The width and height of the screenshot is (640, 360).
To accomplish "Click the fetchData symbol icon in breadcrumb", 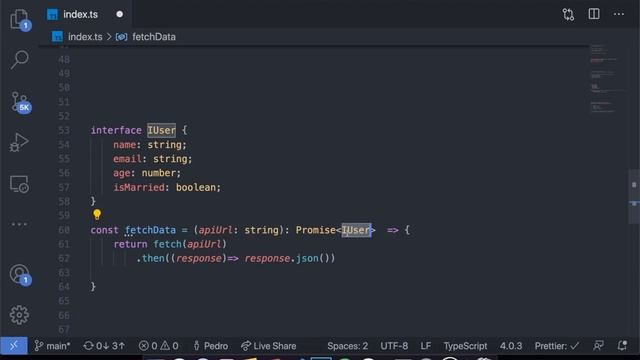I will [121, 37].
